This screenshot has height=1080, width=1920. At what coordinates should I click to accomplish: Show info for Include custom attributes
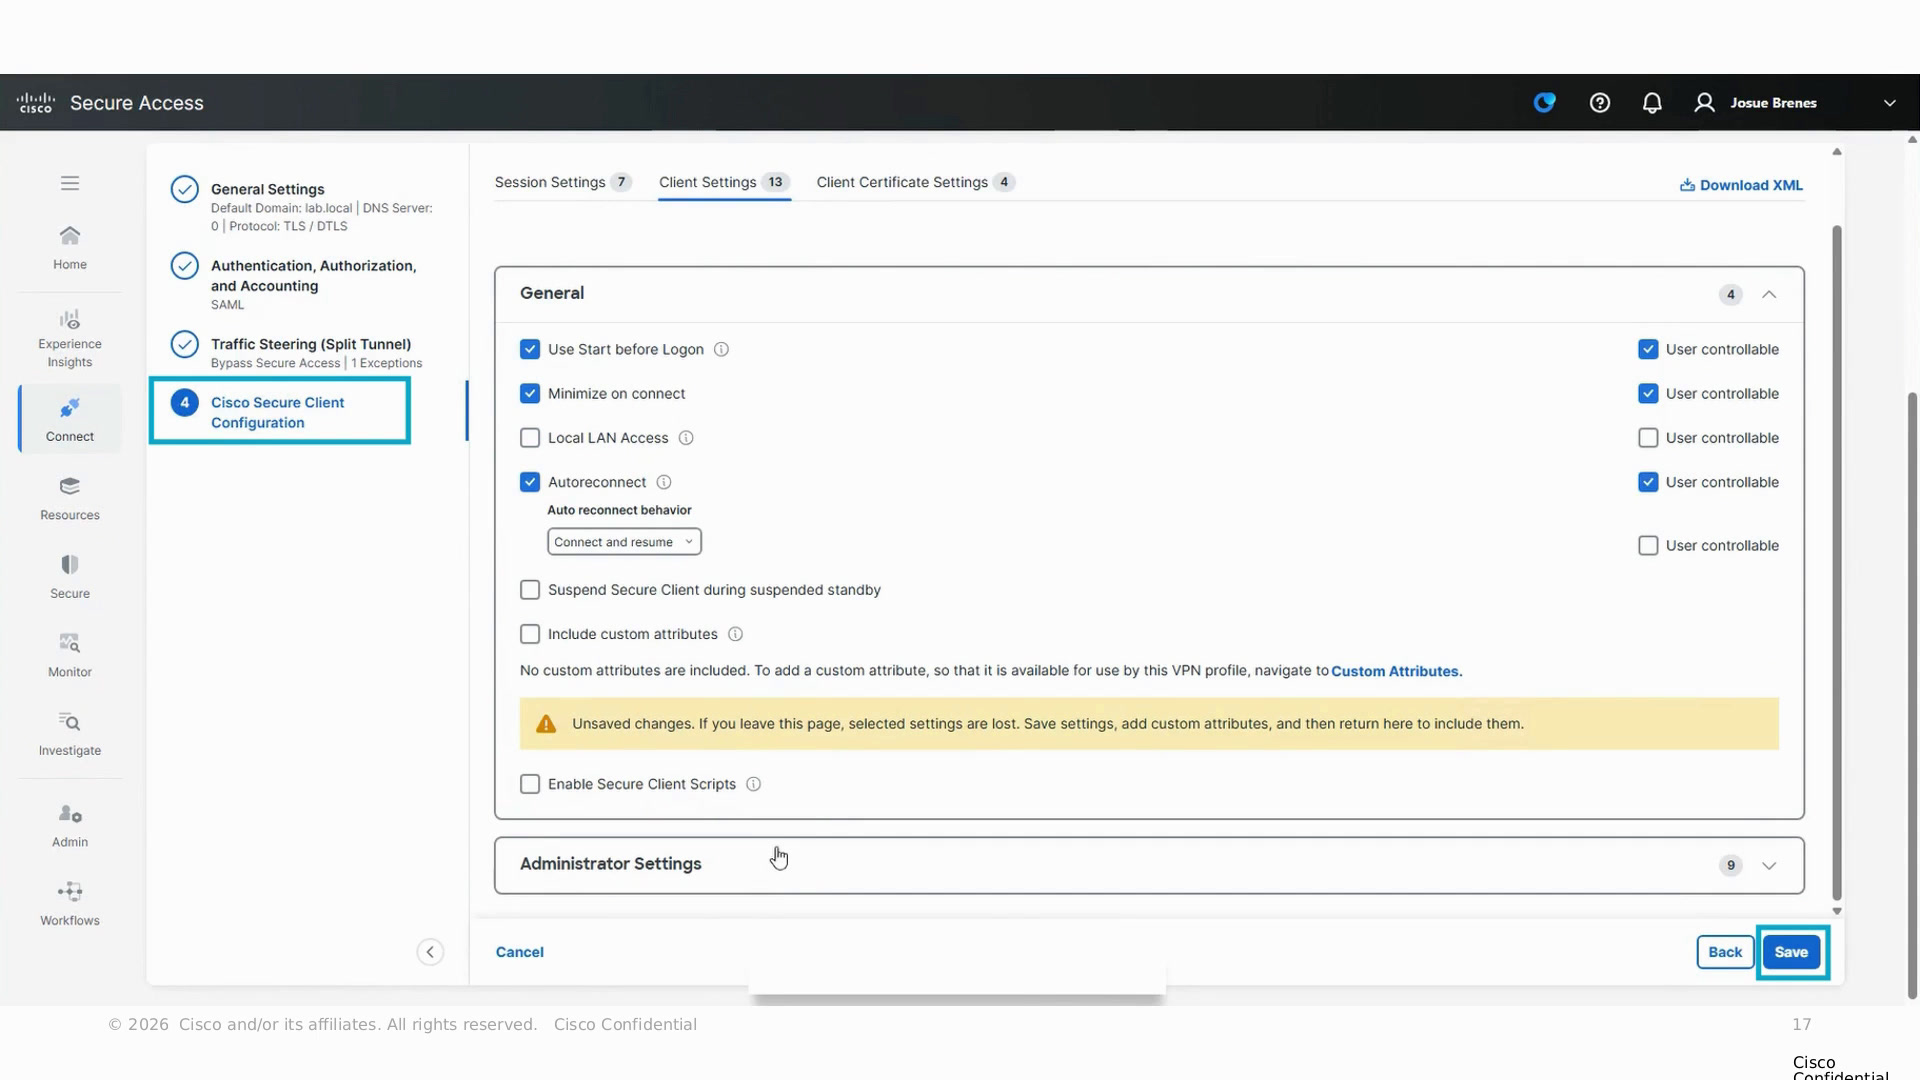point(735,634)
